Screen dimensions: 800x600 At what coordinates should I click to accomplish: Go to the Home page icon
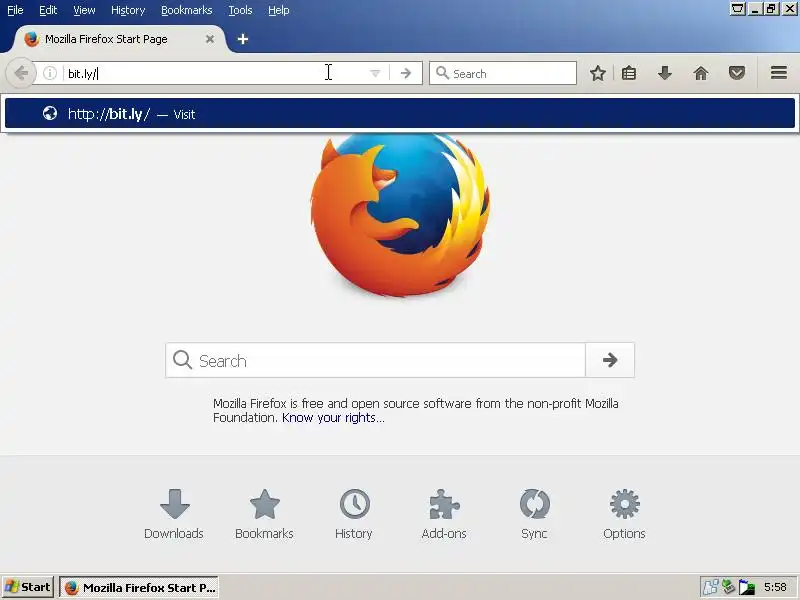701,73
